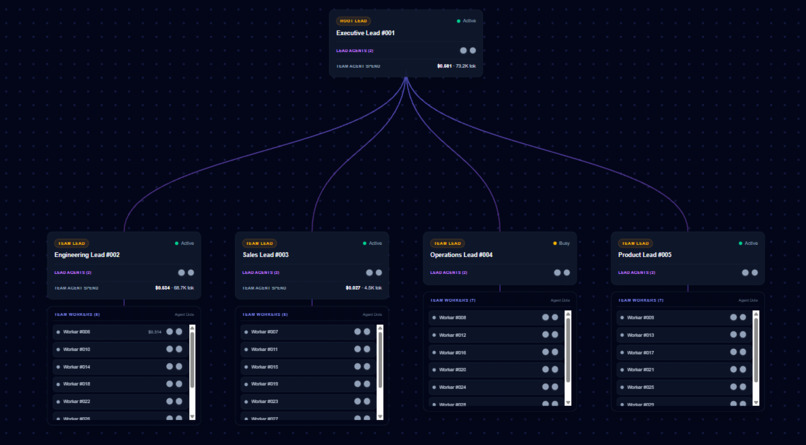Click second agent dot on Executive Lead #001
Image resolution: width=806 pixels, height=445 pixels.
click(473, 50)
